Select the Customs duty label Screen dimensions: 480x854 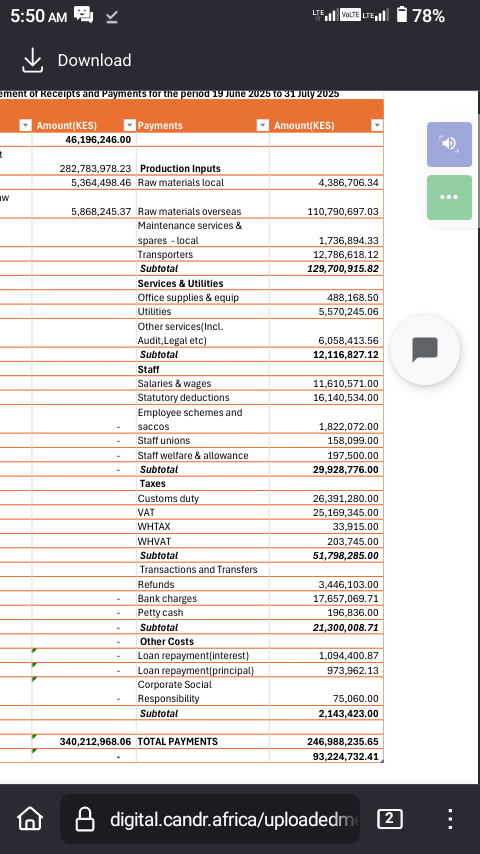pyautogui.click(x=168, y=498)
